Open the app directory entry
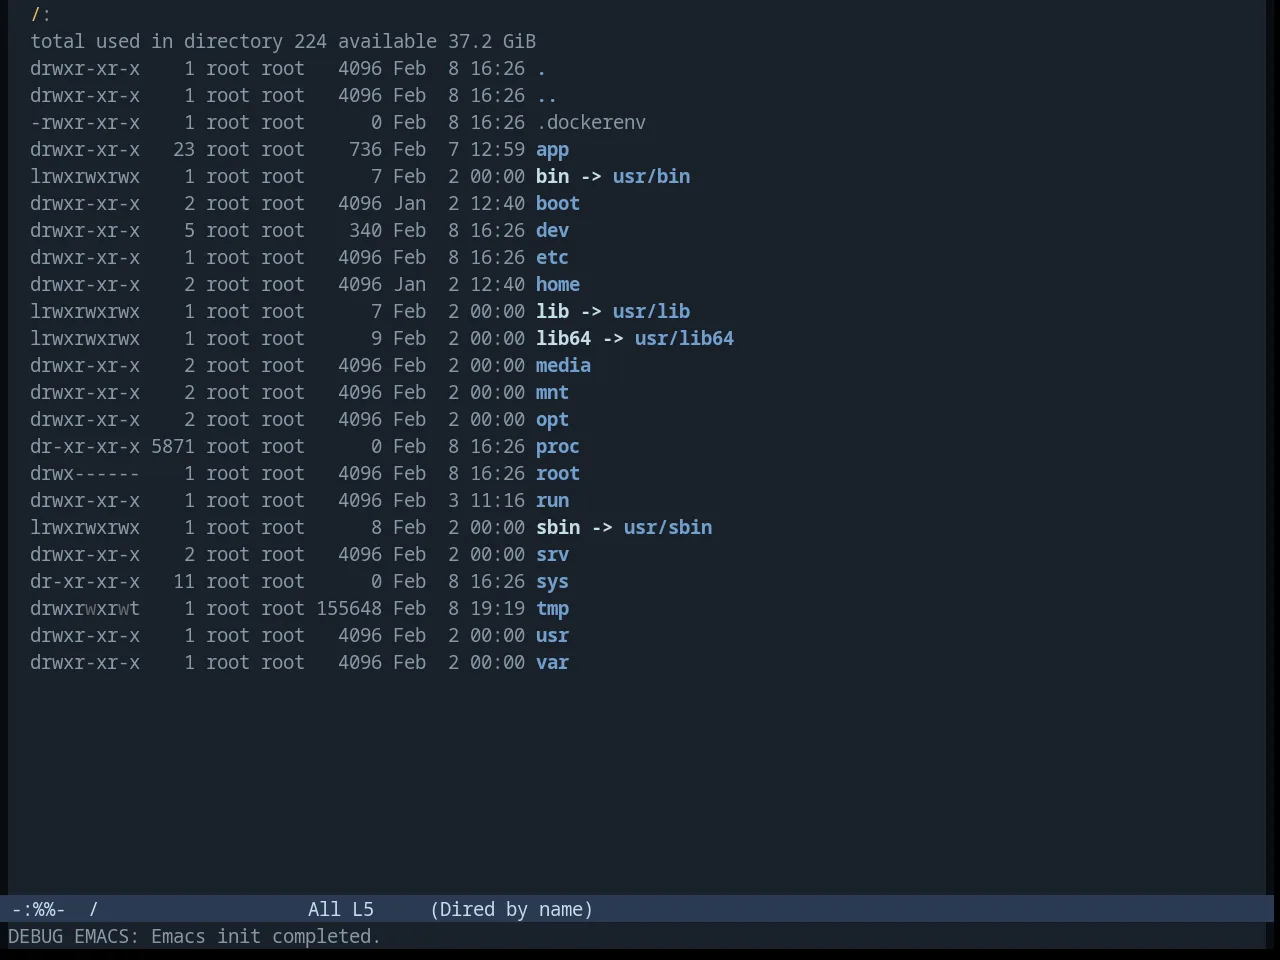The width and height of the screenshot is (1280, 960). click(x=552, y=150)
